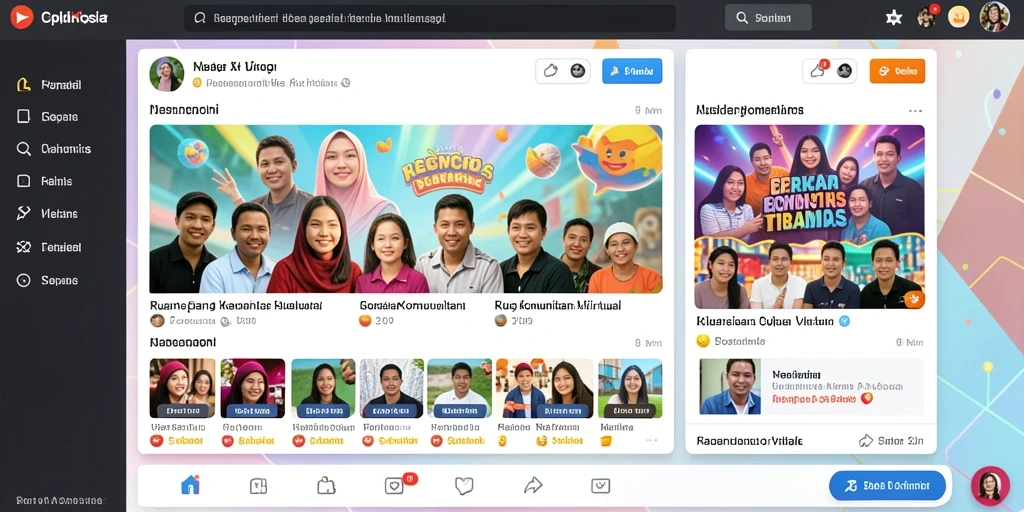Click the checkmark screen icon in bottom bar

600,485
